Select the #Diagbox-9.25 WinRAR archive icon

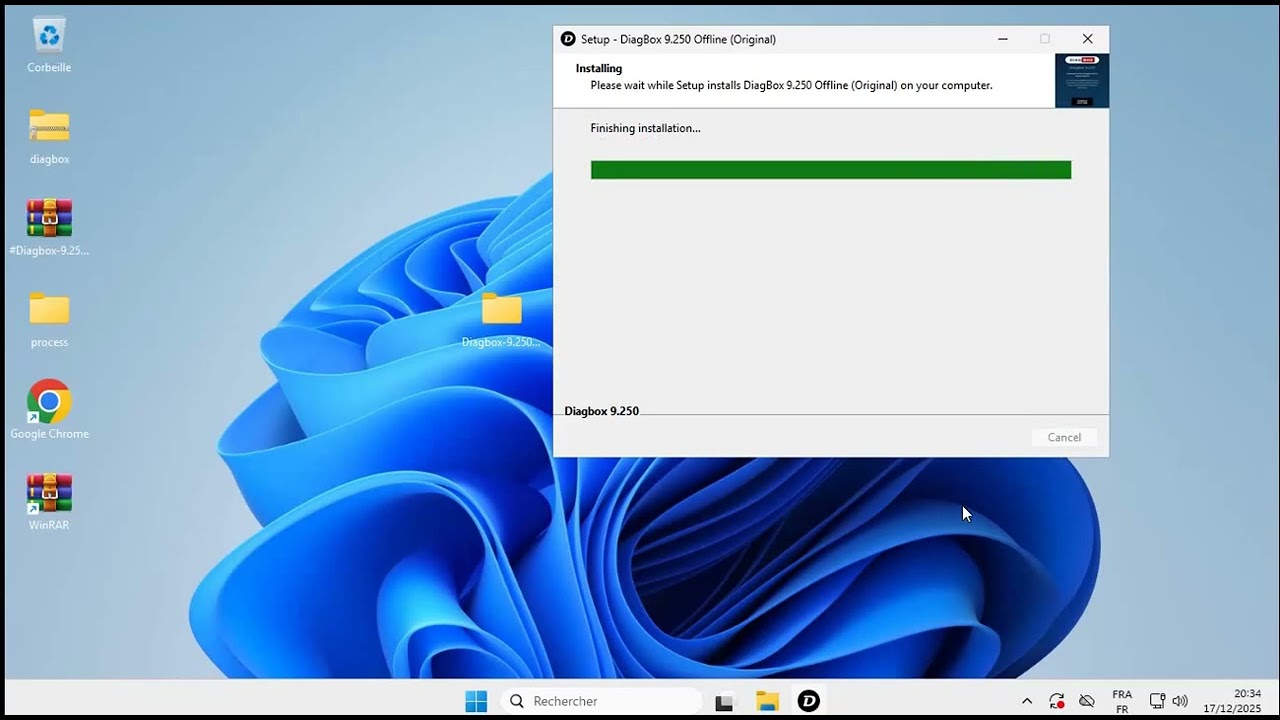[x=49, y=228]
